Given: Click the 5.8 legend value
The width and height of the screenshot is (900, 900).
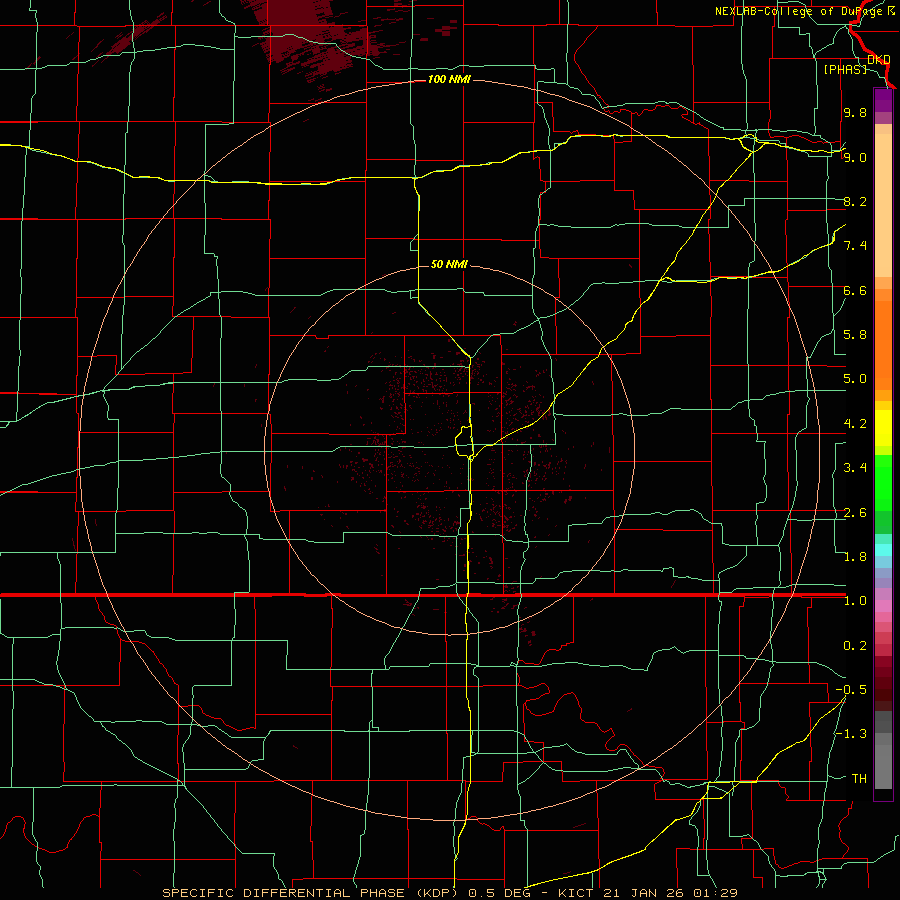Looking at the screenshot, I should coord(855,335).
